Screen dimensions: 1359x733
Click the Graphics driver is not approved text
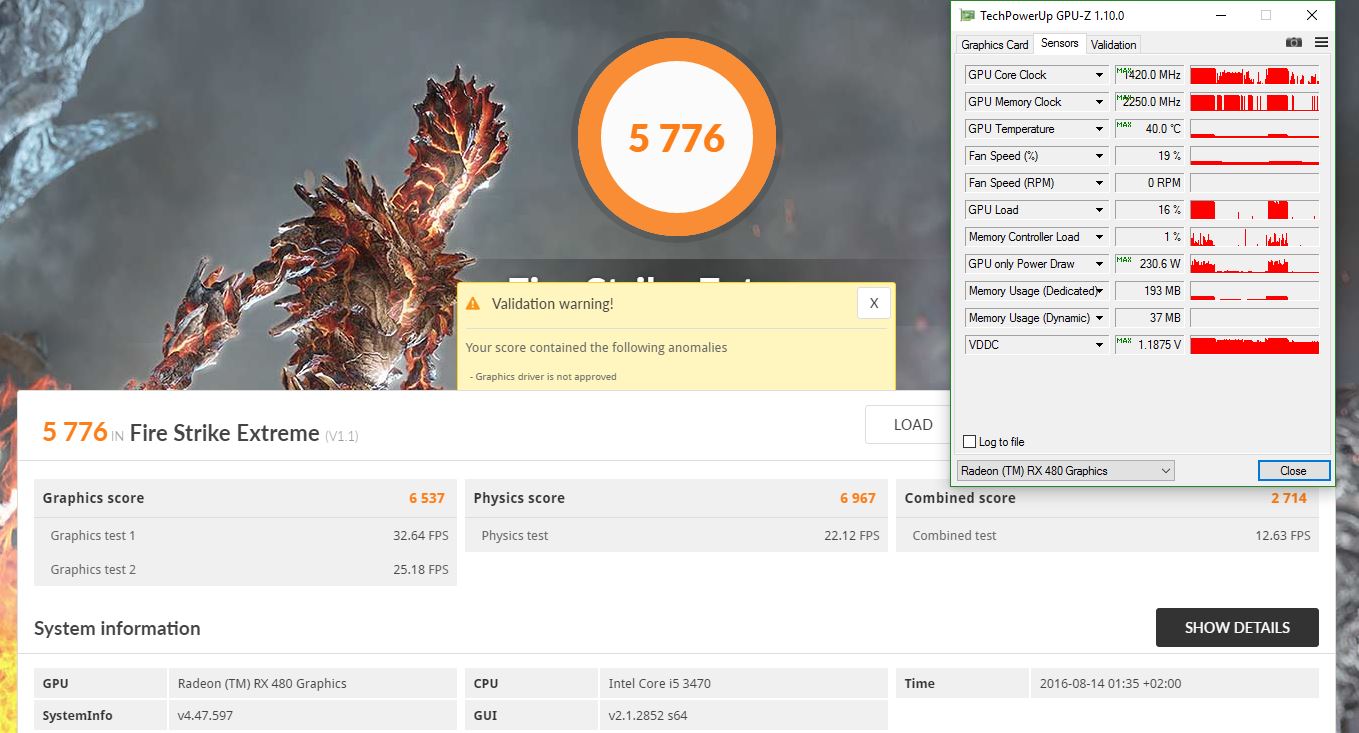(x=546, y=377)
